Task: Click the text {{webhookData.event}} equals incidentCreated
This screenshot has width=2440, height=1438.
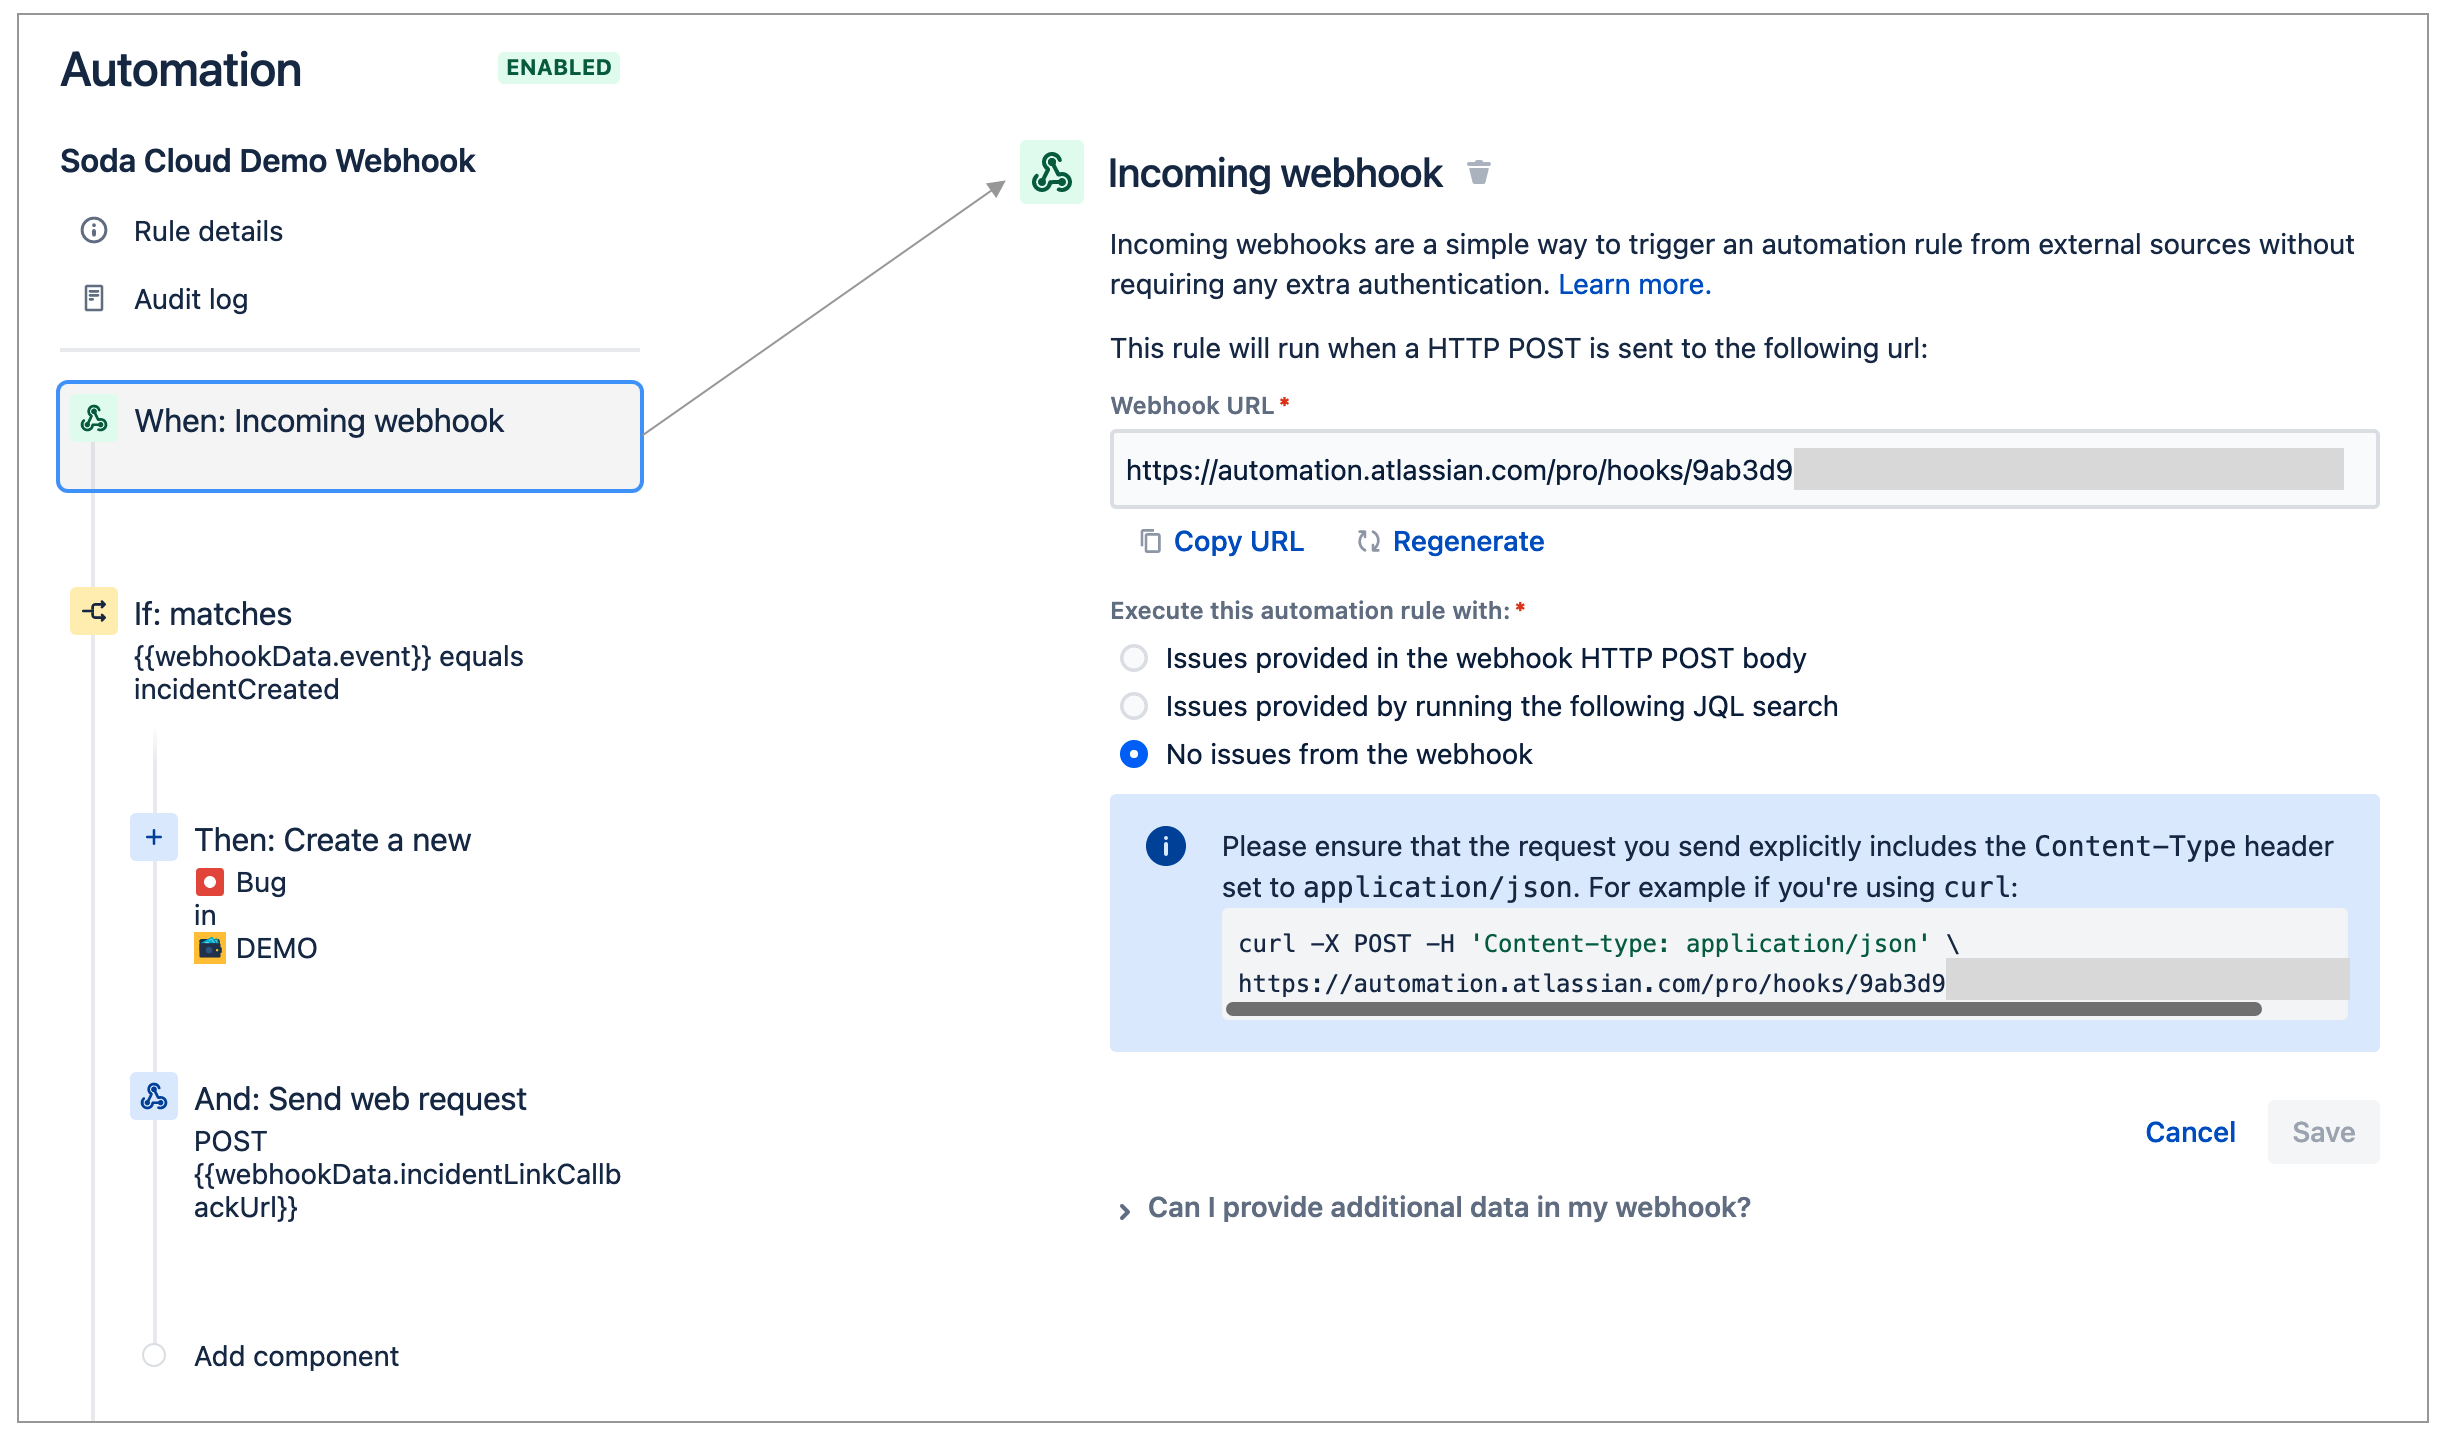Action: [328, 673]
